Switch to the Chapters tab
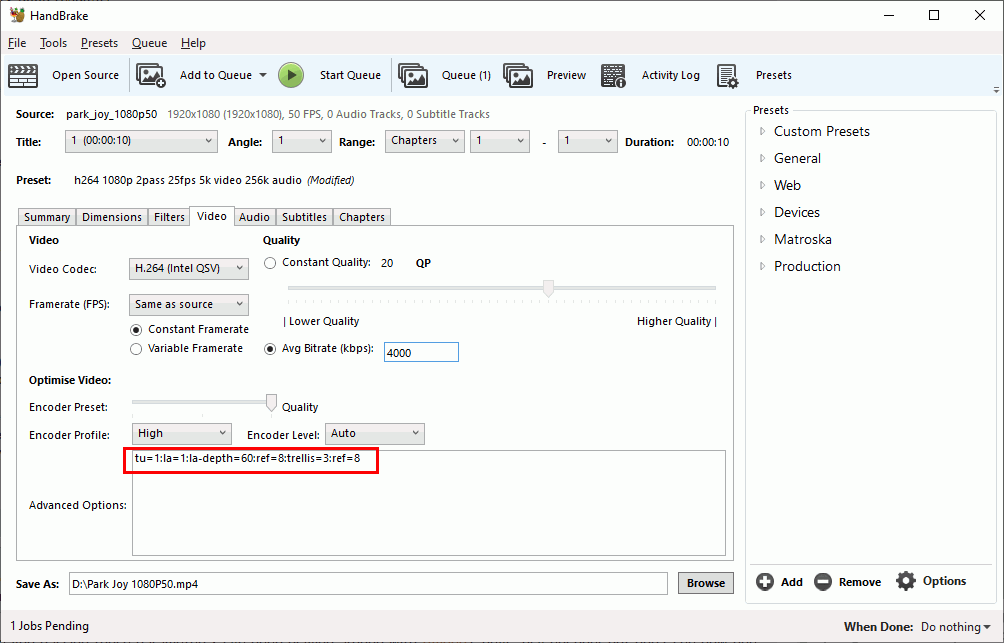 pyautogui.click(x=362, y=217)
